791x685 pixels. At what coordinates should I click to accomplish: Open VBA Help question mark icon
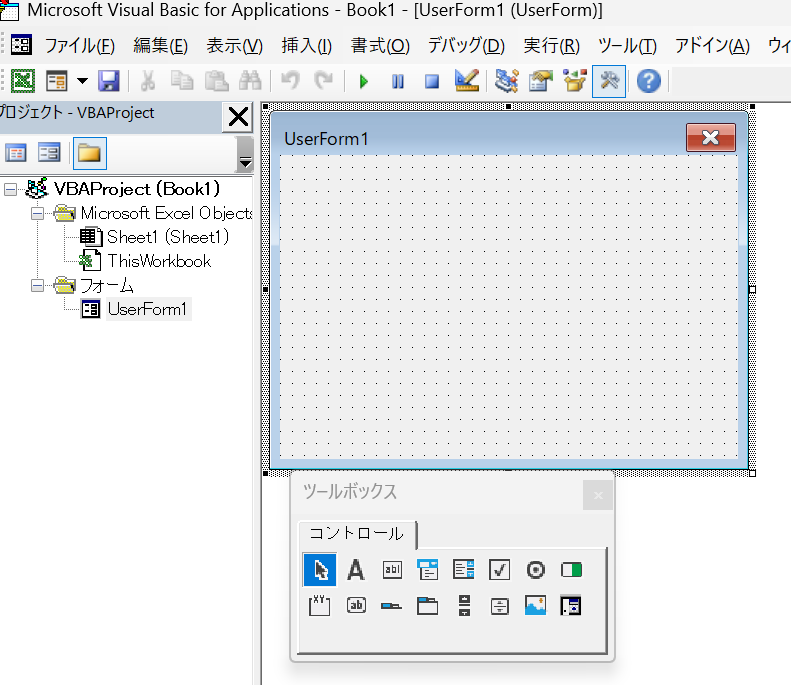[x=649, y=81]
